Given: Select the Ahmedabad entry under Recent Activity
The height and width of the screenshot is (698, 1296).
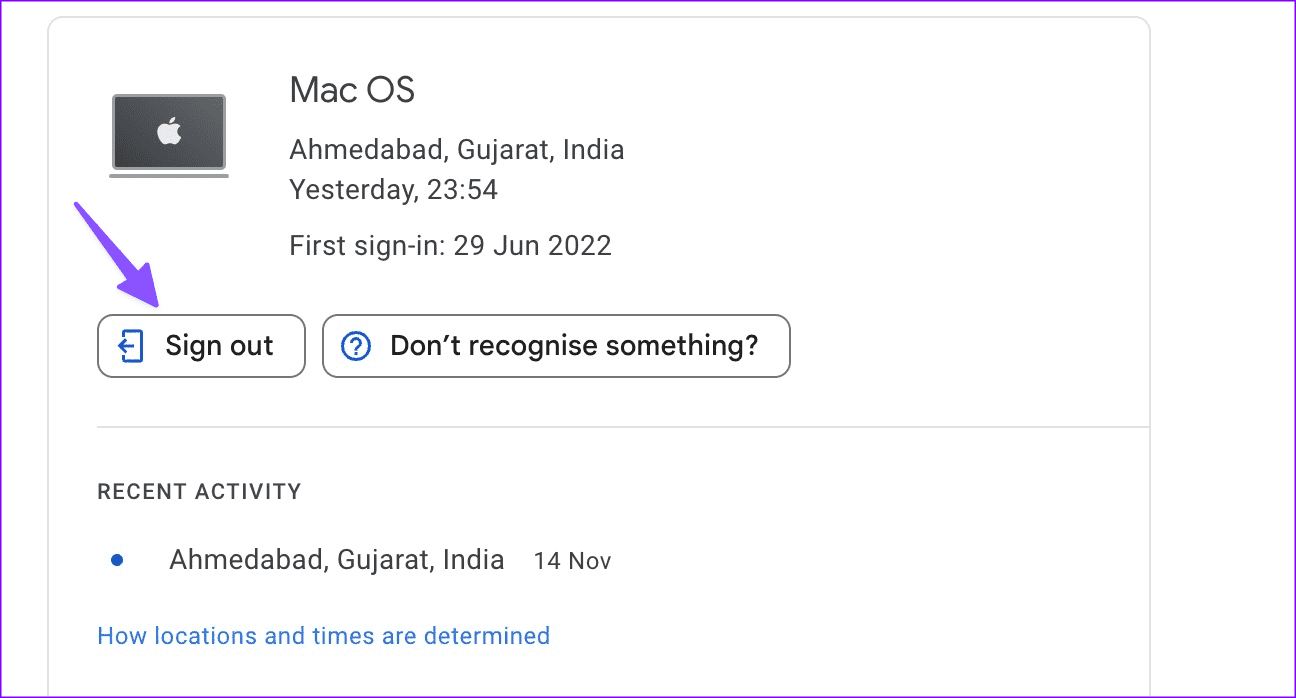Looking at the screenshot, I should 336,560.
